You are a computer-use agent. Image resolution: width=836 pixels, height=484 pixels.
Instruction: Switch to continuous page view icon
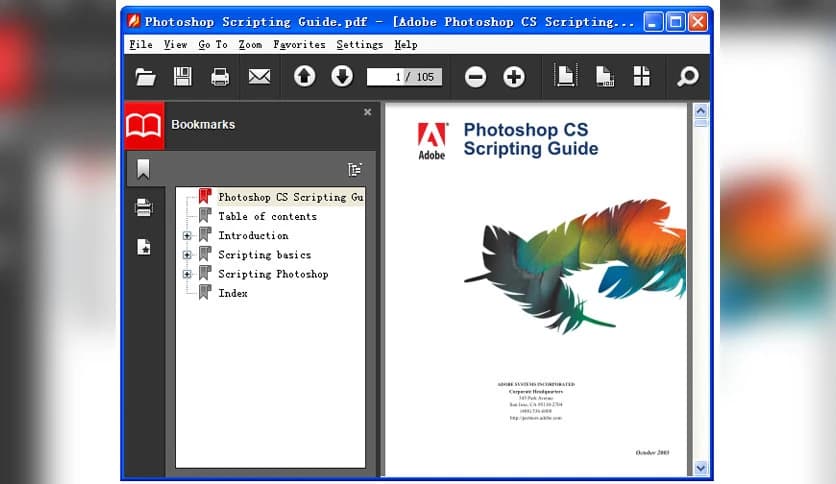[x=605, y=76]
